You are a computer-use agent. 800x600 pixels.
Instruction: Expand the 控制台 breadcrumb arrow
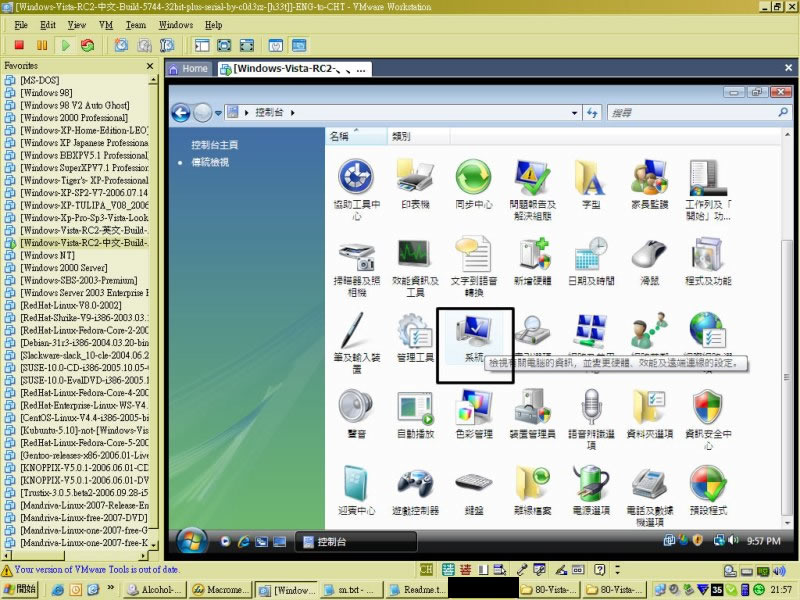[x=293, y=113]
